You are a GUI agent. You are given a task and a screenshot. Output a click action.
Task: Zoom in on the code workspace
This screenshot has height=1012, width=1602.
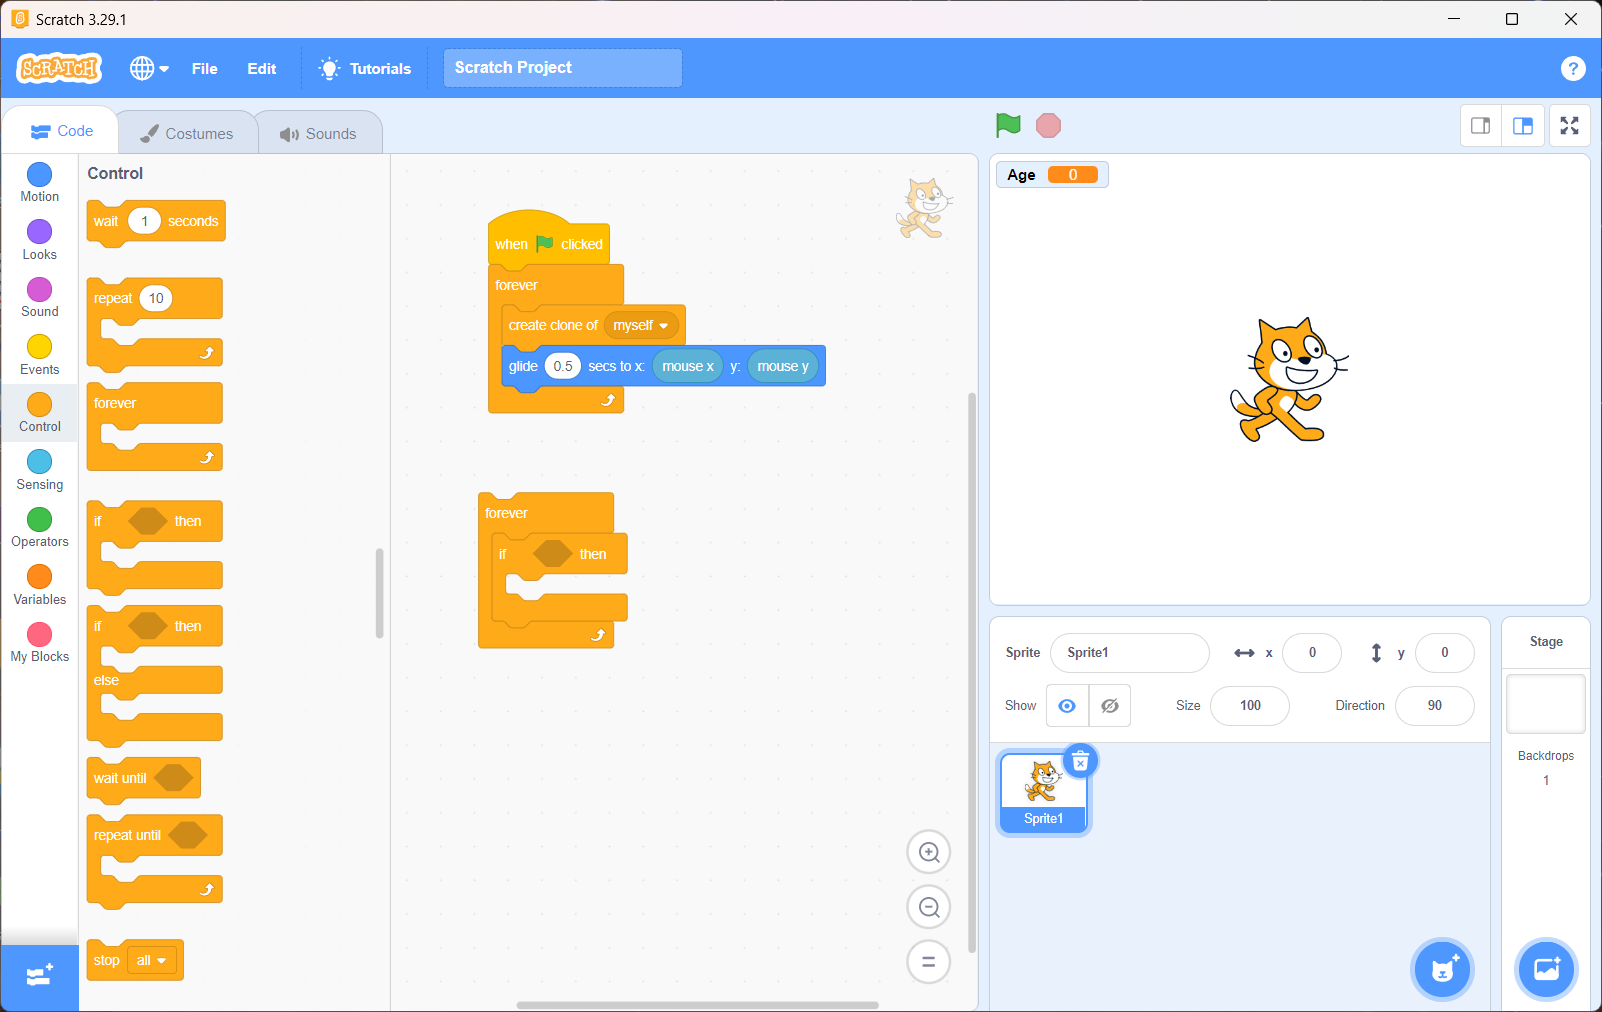point(928,853)
